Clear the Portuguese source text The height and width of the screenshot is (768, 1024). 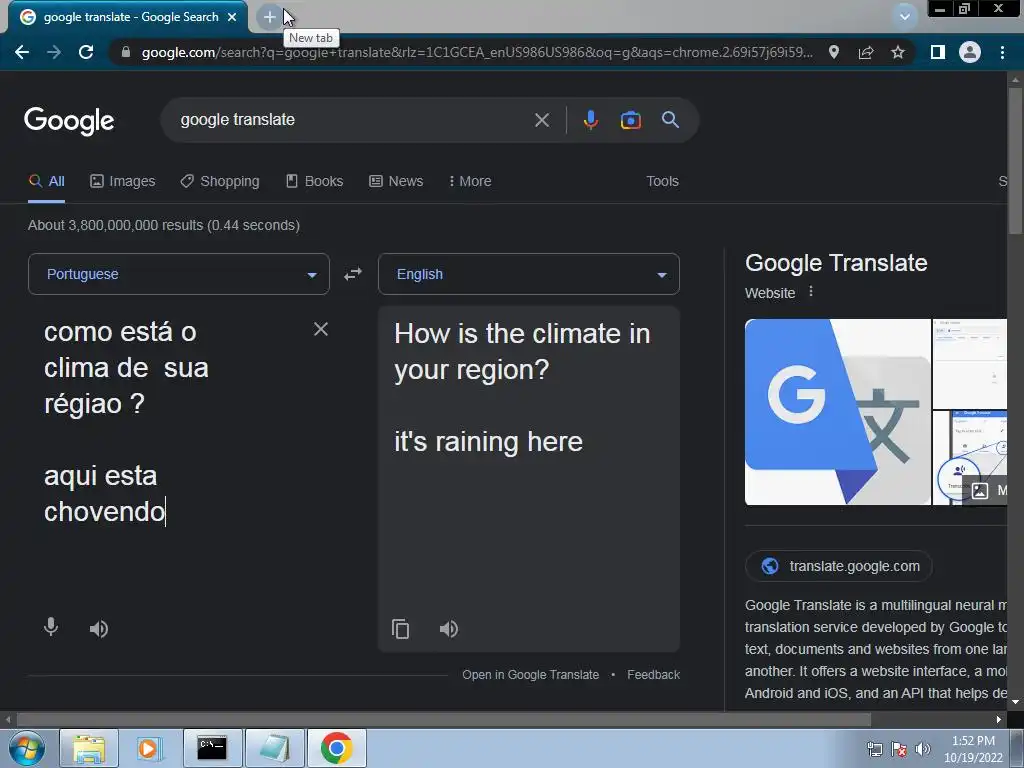321,329
